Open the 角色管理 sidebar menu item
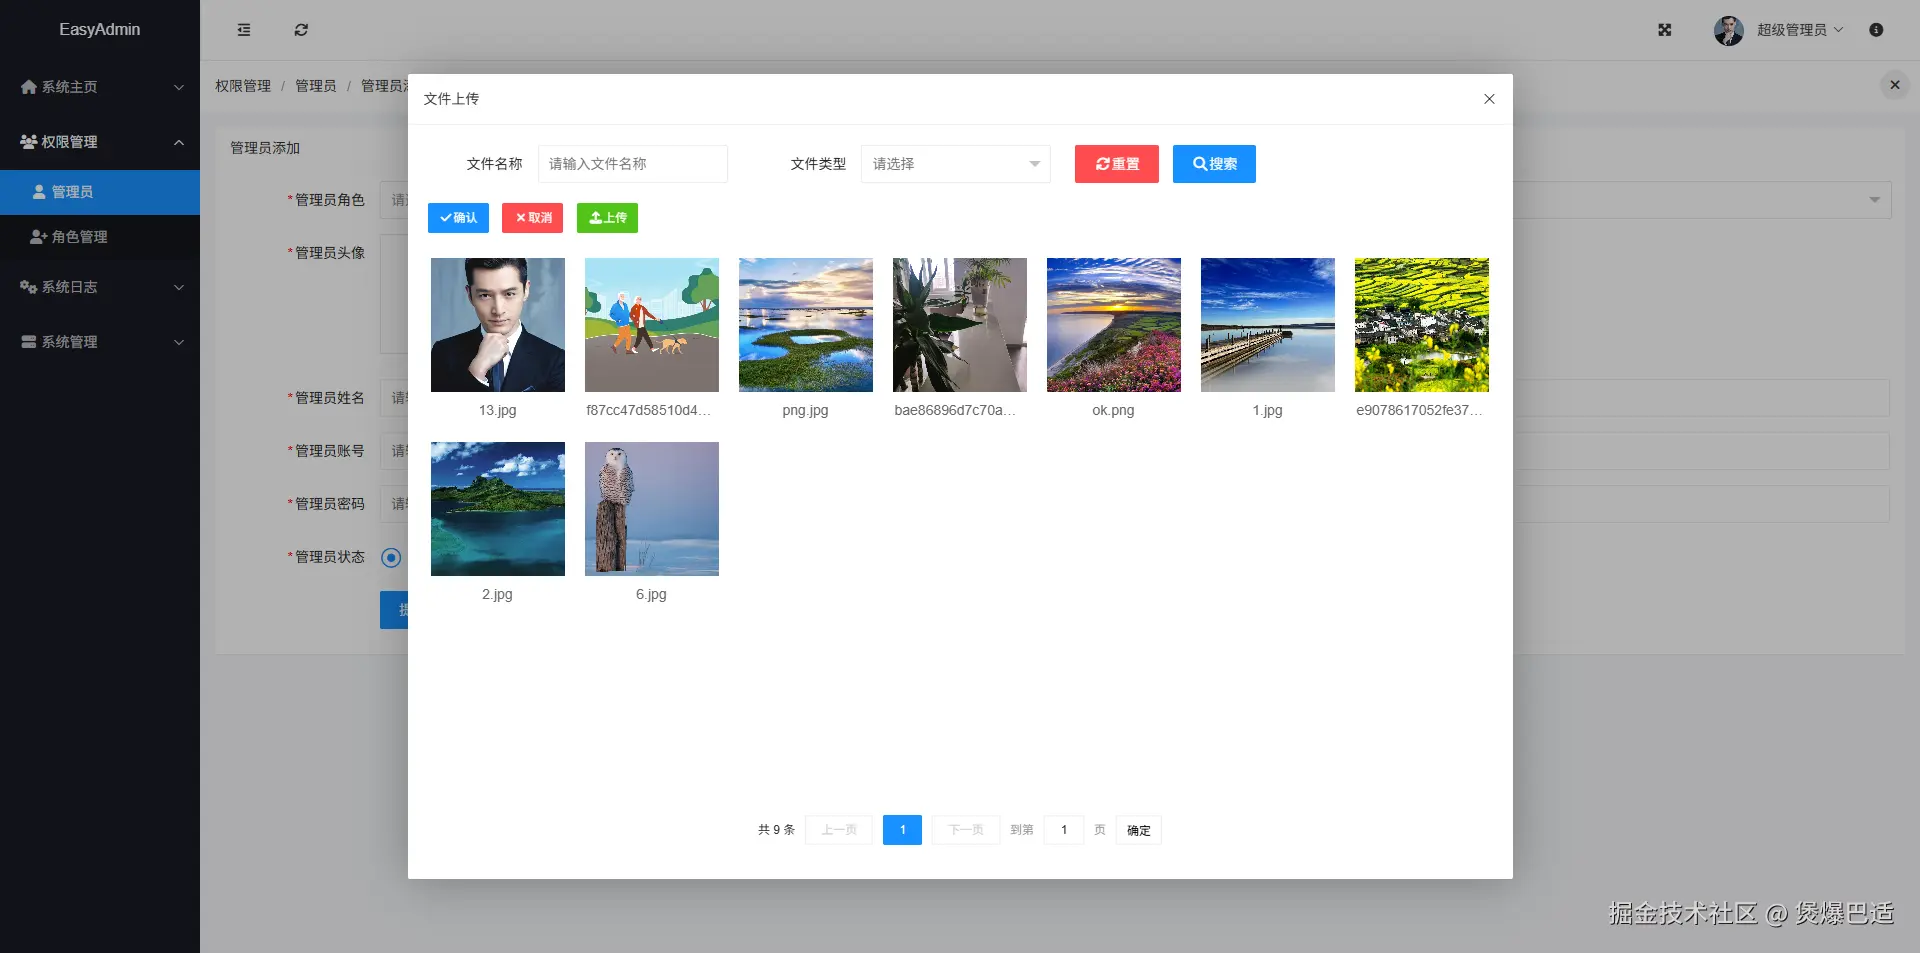 (x=100, y=237)
